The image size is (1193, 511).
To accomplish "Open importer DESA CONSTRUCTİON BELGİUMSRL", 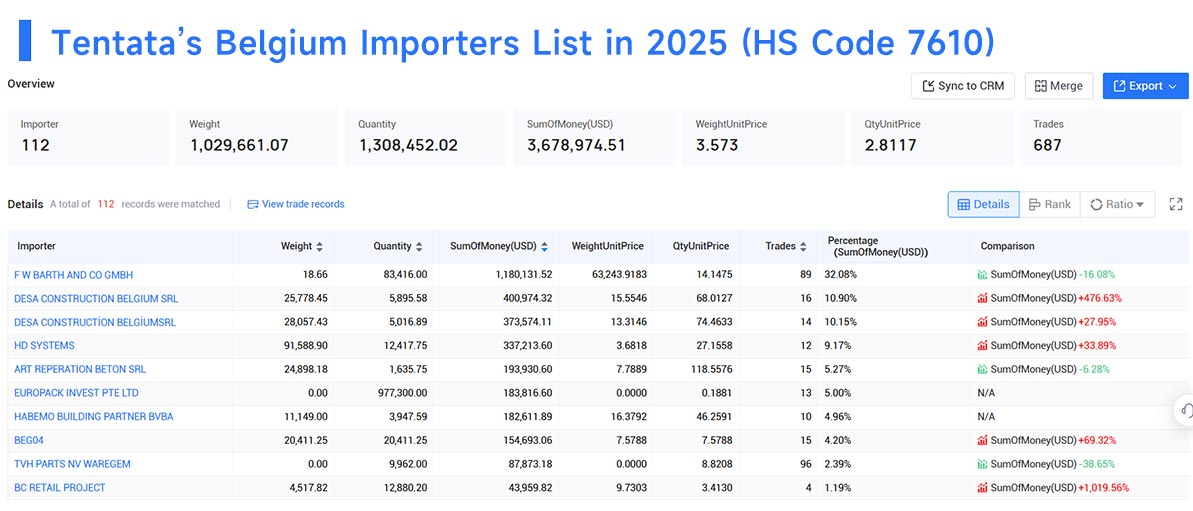I will pyautogui.click(x=94, y=322).
